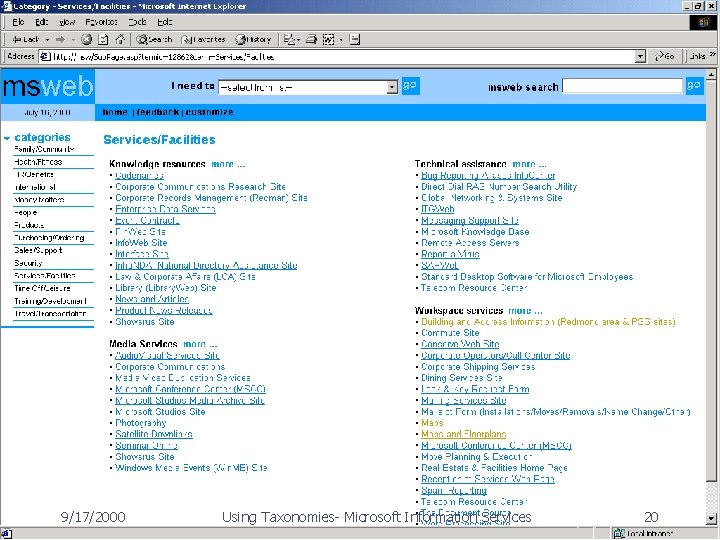Viewport: 720px width, 540px height.
Task: Click the Print toolbar icon
Action: tap(311, 39)
